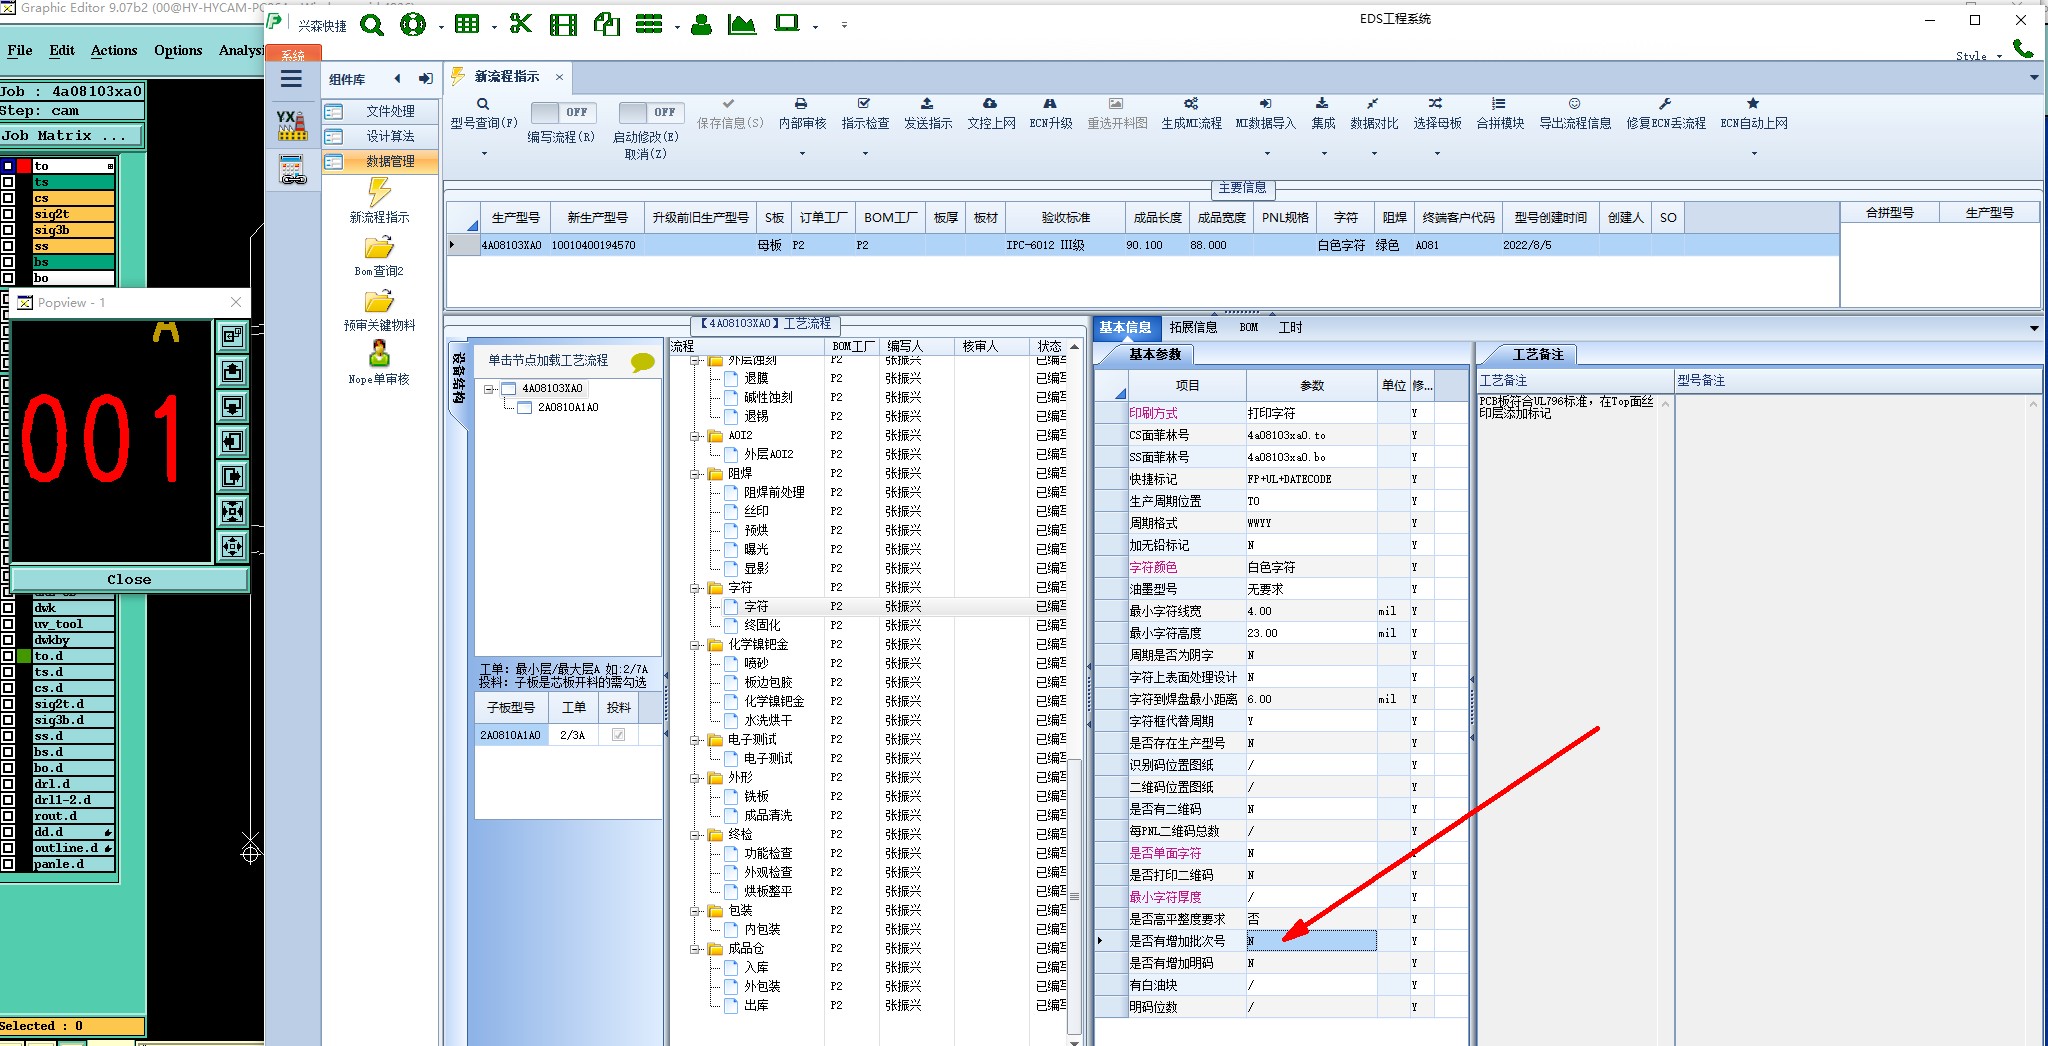The width and height of the screenshot is (2048, 1046).
Task: Click the green table grid icon
Action: [466, 24]
